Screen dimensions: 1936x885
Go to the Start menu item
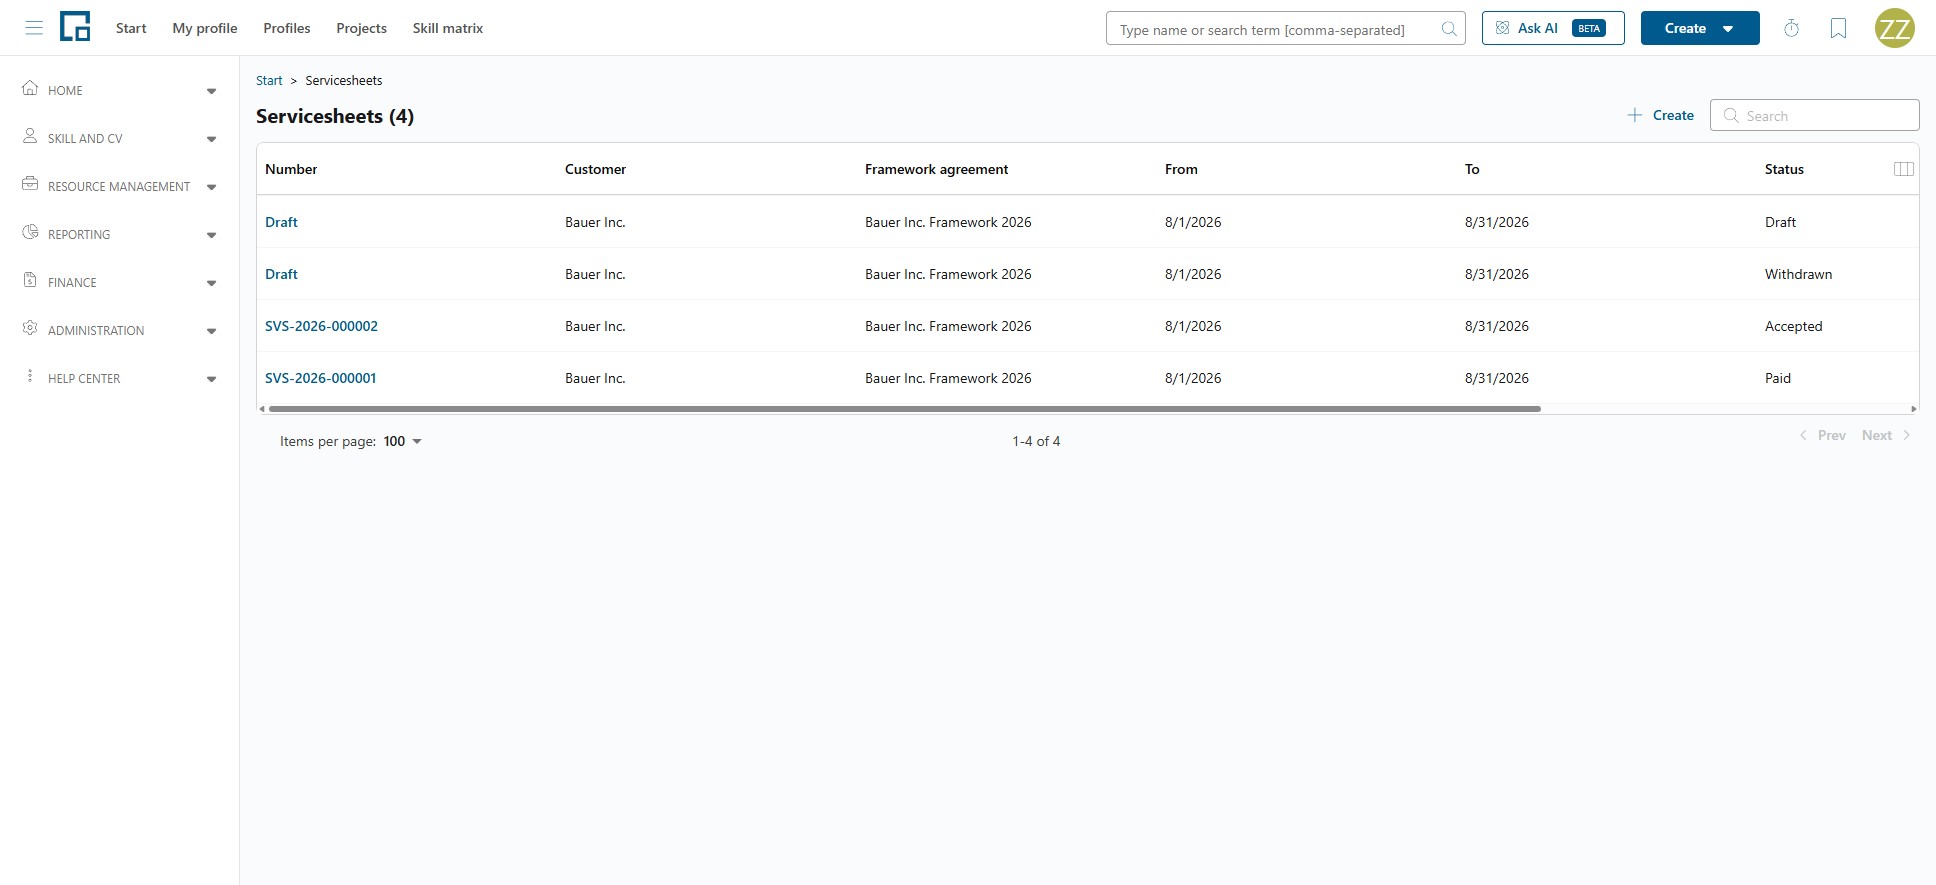pos(131,28)
